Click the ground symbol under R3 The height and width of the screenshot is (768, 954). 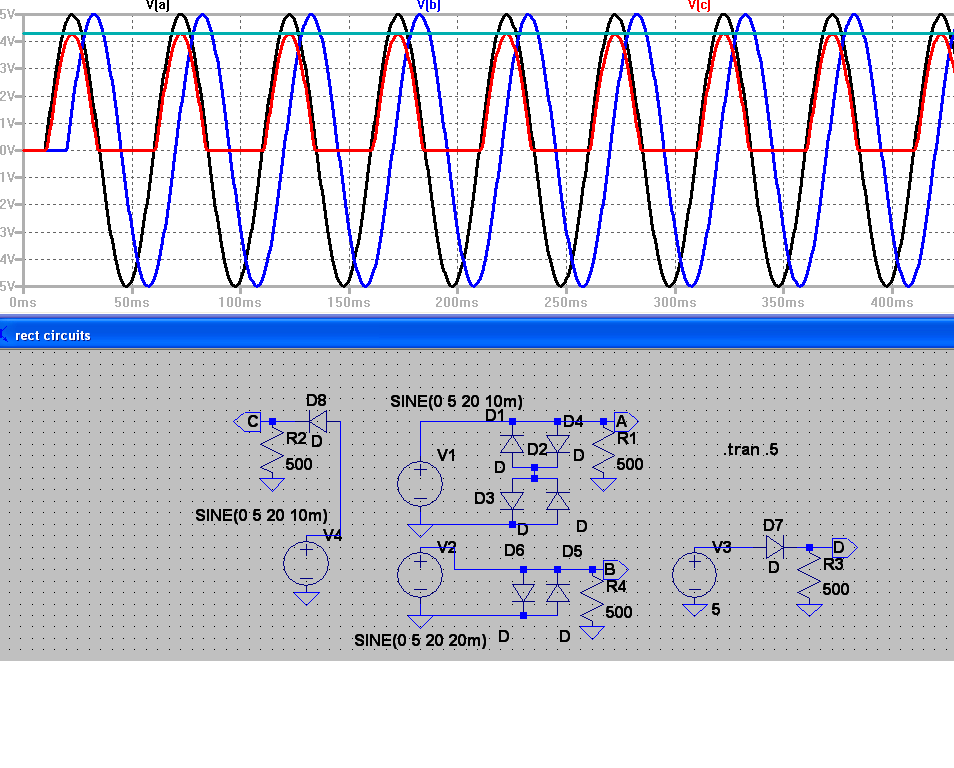tap(809, 610)
